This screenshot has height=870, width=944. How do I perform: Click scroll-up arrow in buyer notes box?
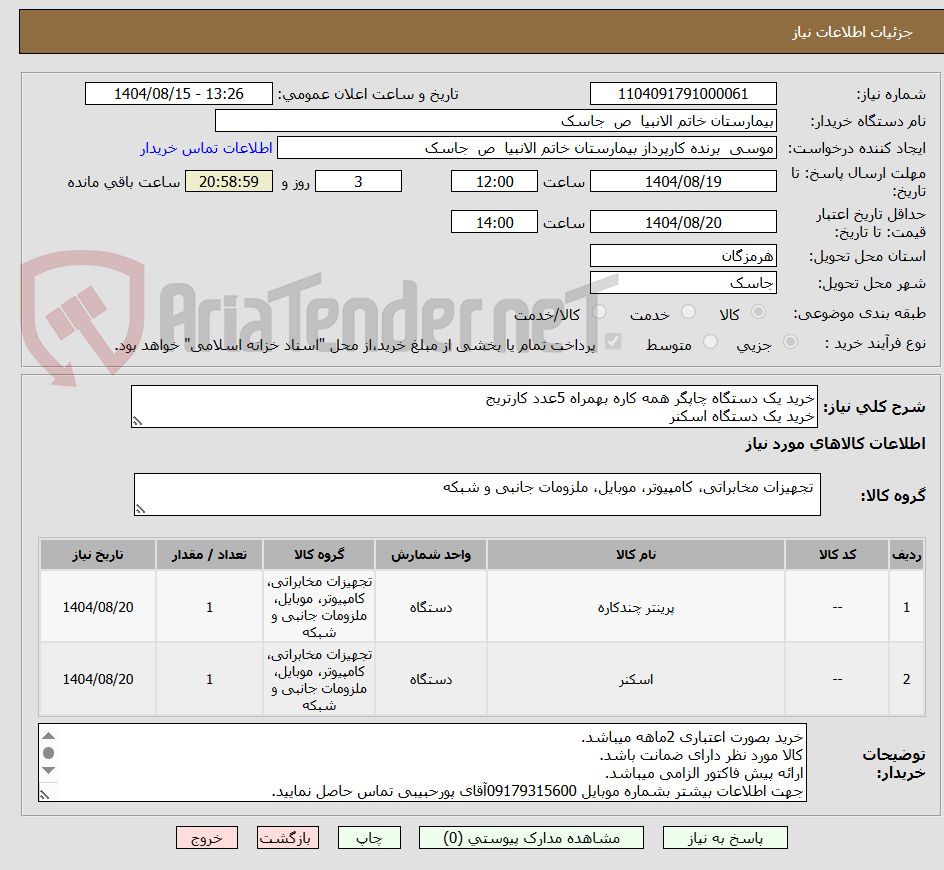[x=49, y=736]
